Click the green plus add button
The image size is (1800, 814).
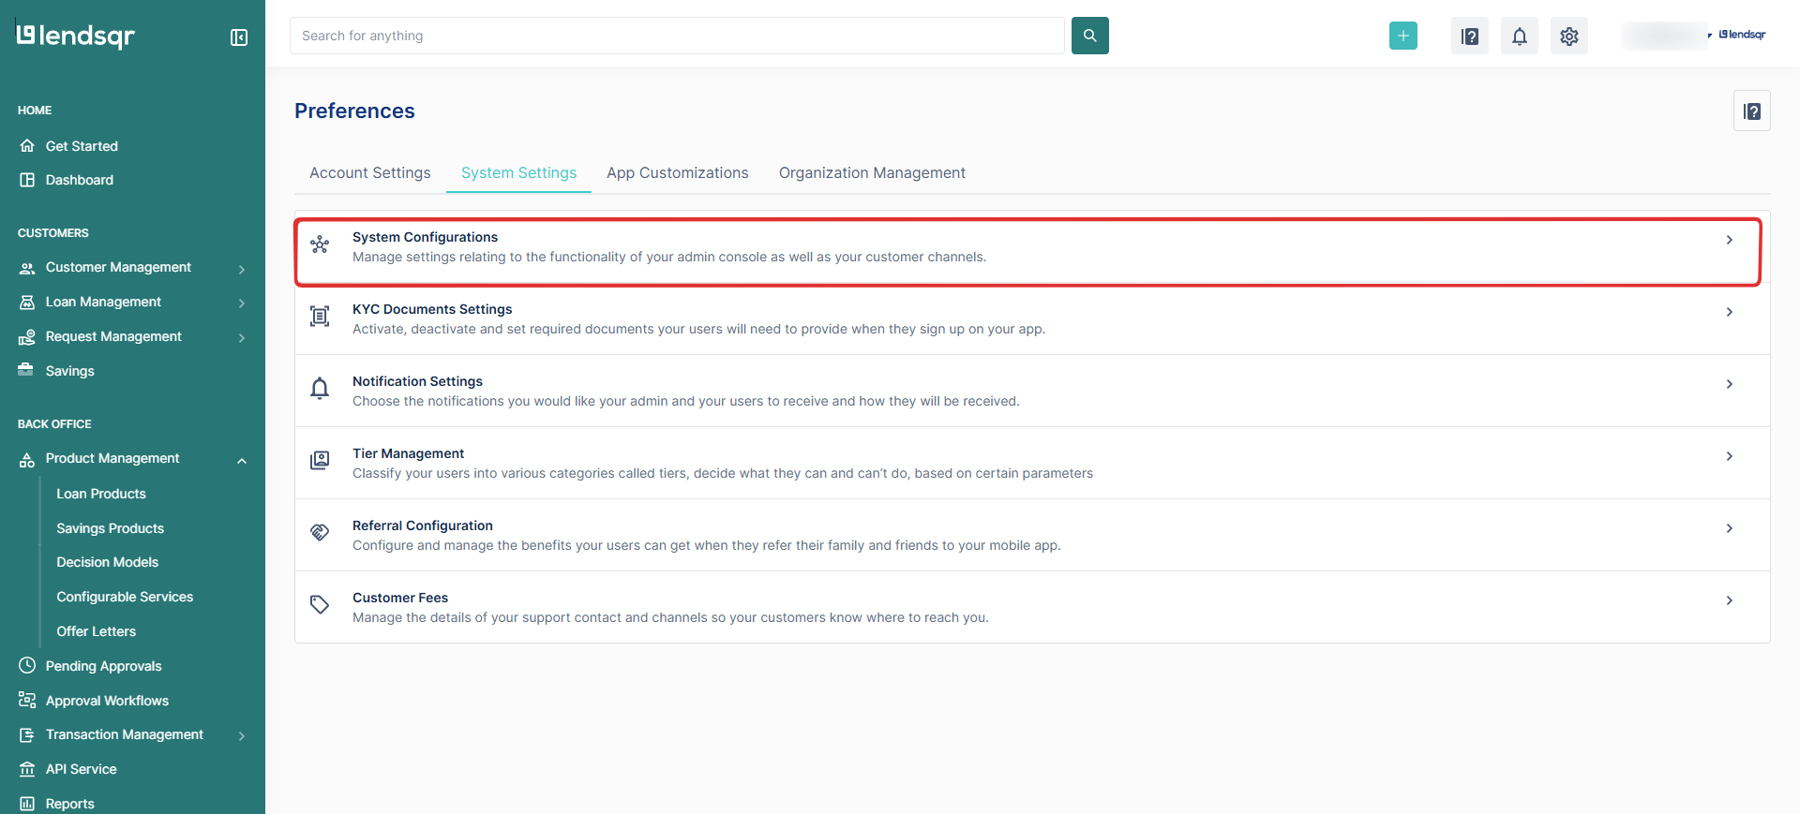(1402, 36)
